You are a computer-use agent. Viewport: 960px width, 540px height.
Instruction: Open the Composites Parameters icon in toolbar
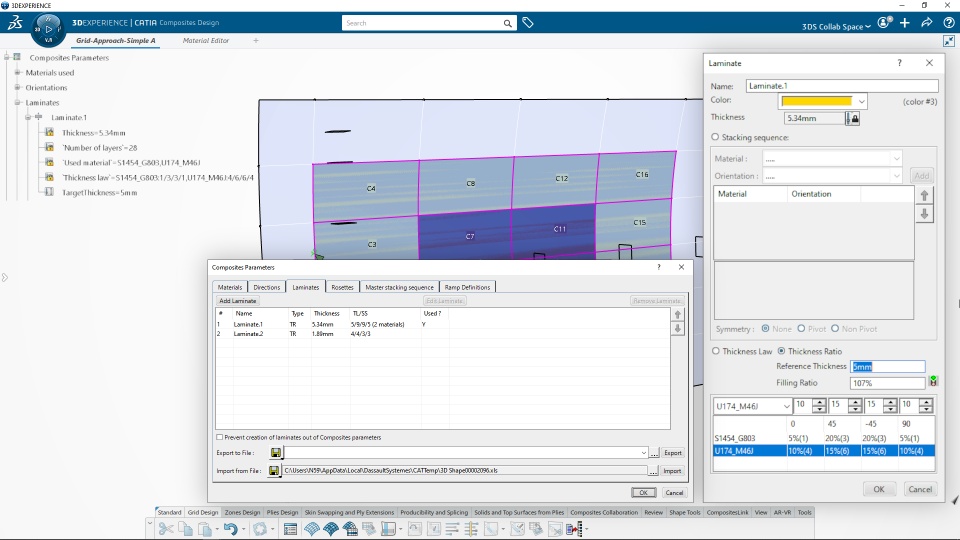(290, 529)
